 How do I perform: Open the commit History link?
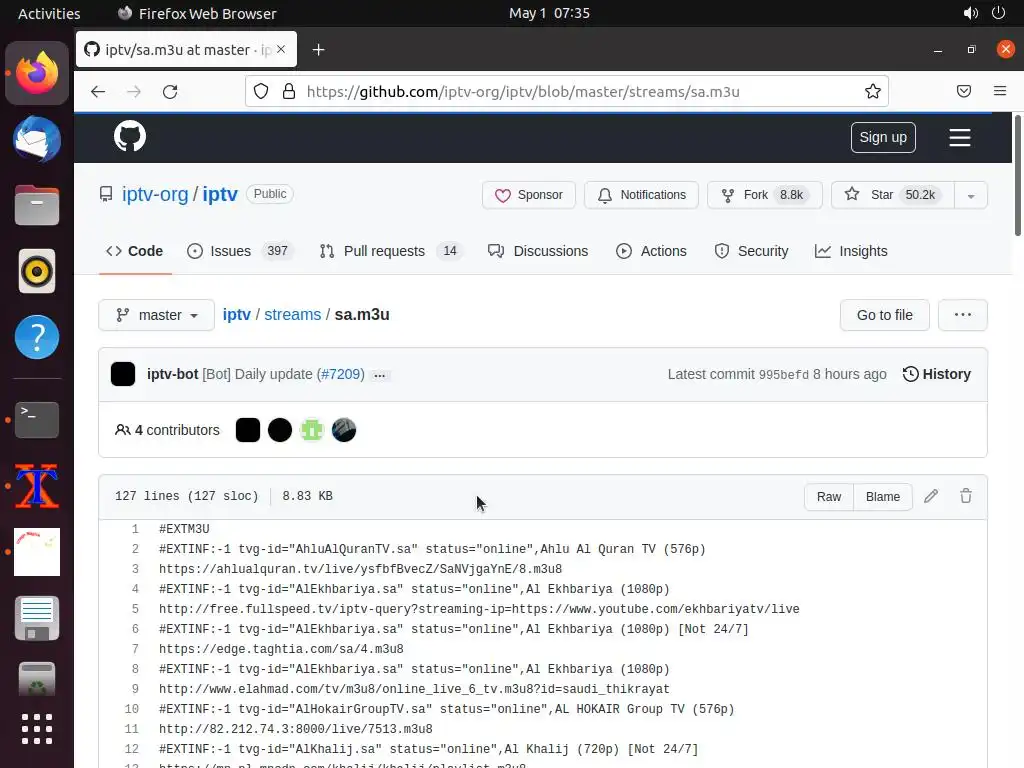pyautogui.click(x=936, y=374)
